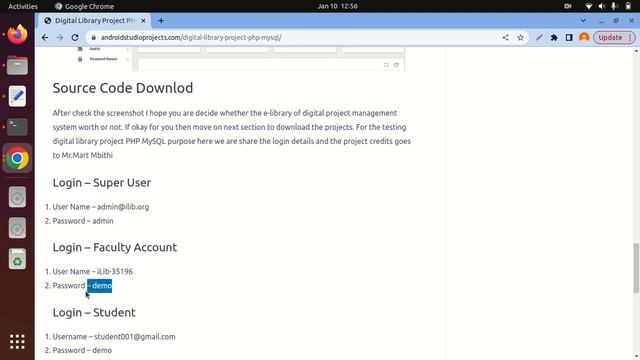Click the Login – Faculty Account heading
The image size is (640, 360).
(x=115, y=247)
